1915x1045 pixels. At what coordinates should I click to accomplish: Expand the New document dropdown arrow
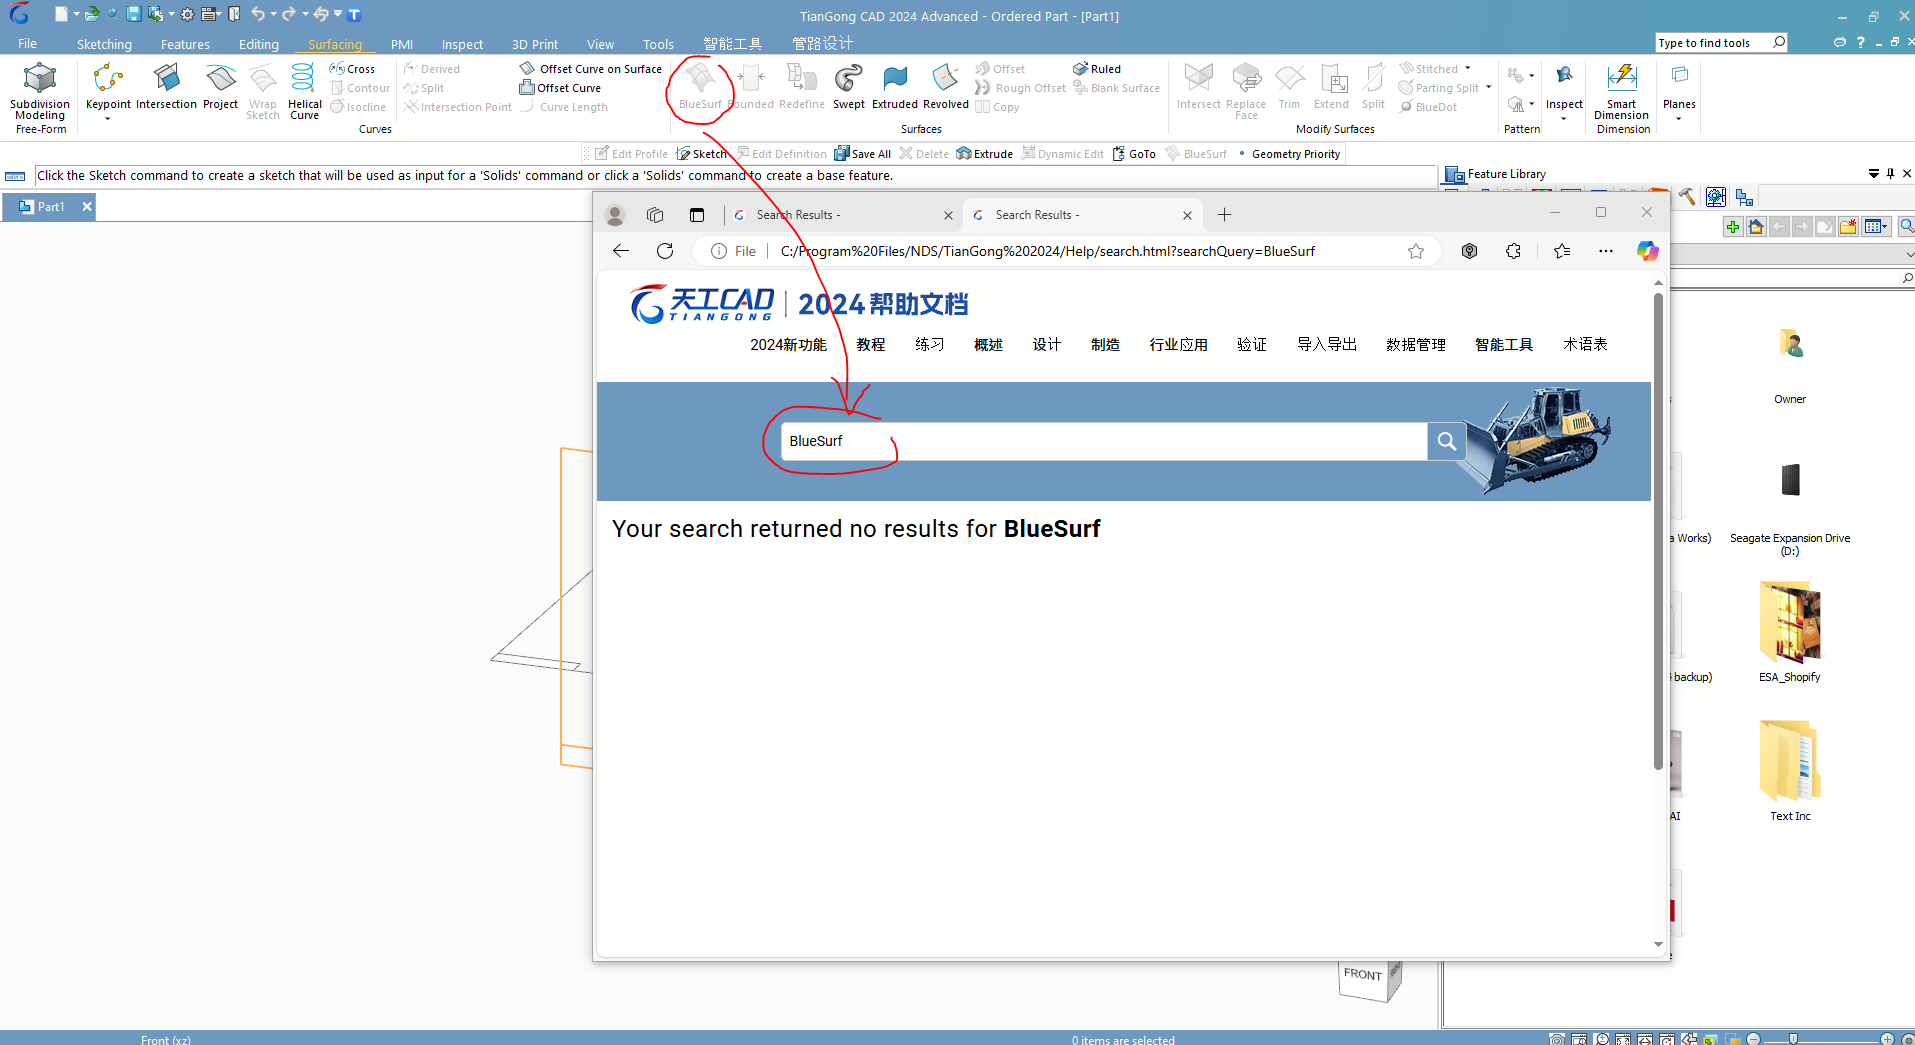pyautogui.click(x=76, y=14)
